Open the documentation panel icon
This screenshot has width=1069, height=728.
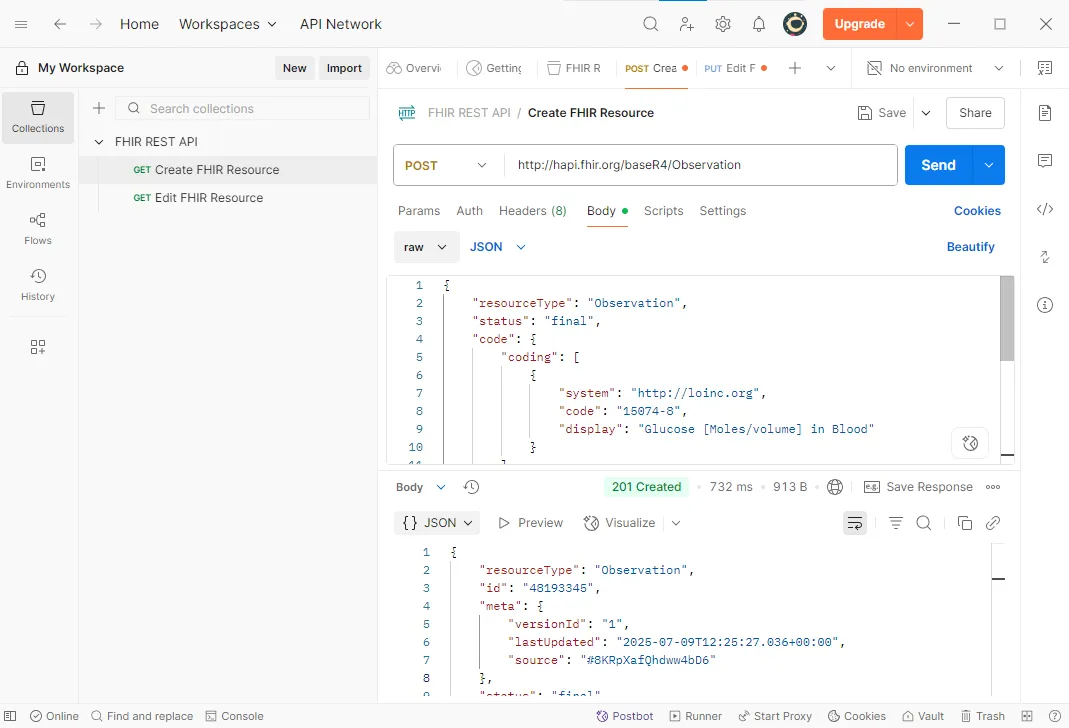[x=1045, y=113]
